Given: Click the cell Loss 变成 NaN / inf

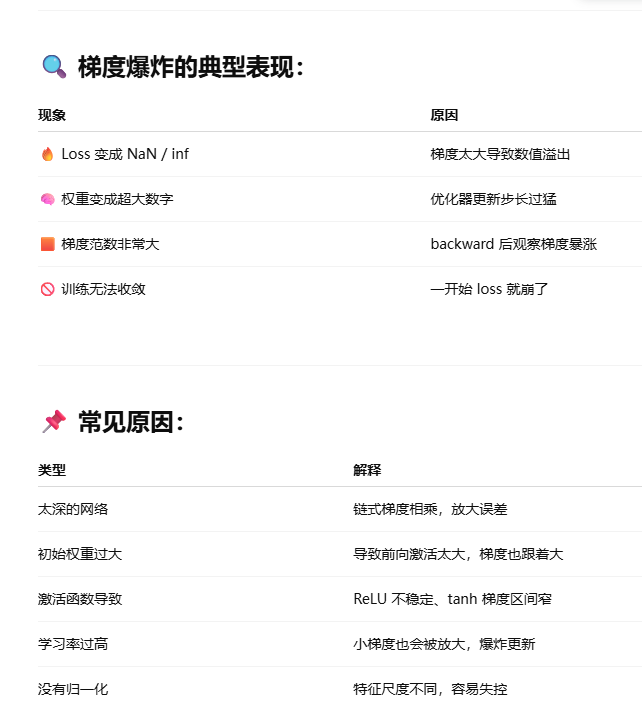Looking at the screenshot, I should click(x=125, y=154).
